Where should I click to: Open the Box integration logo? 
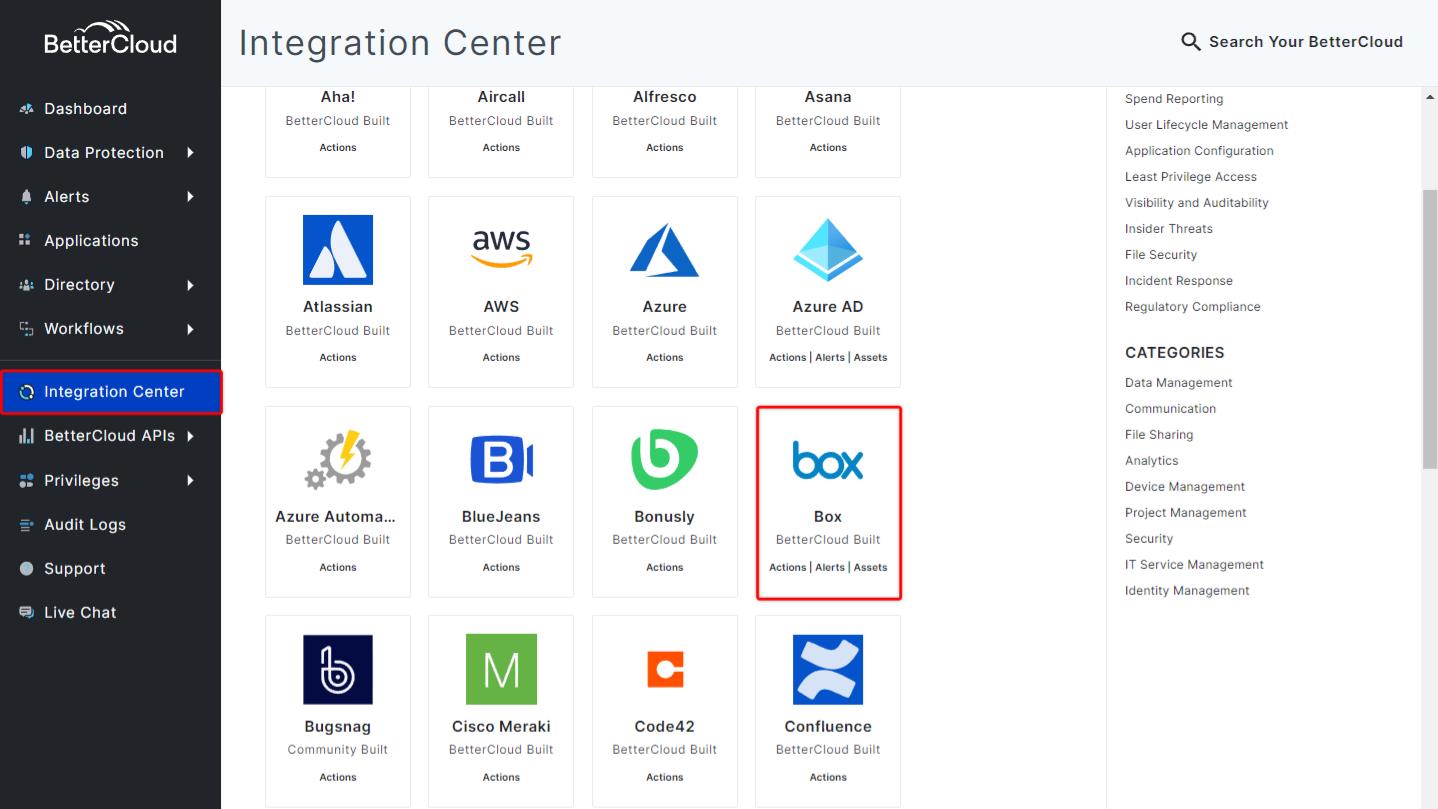pyautogui.click(x=828, y=460)
